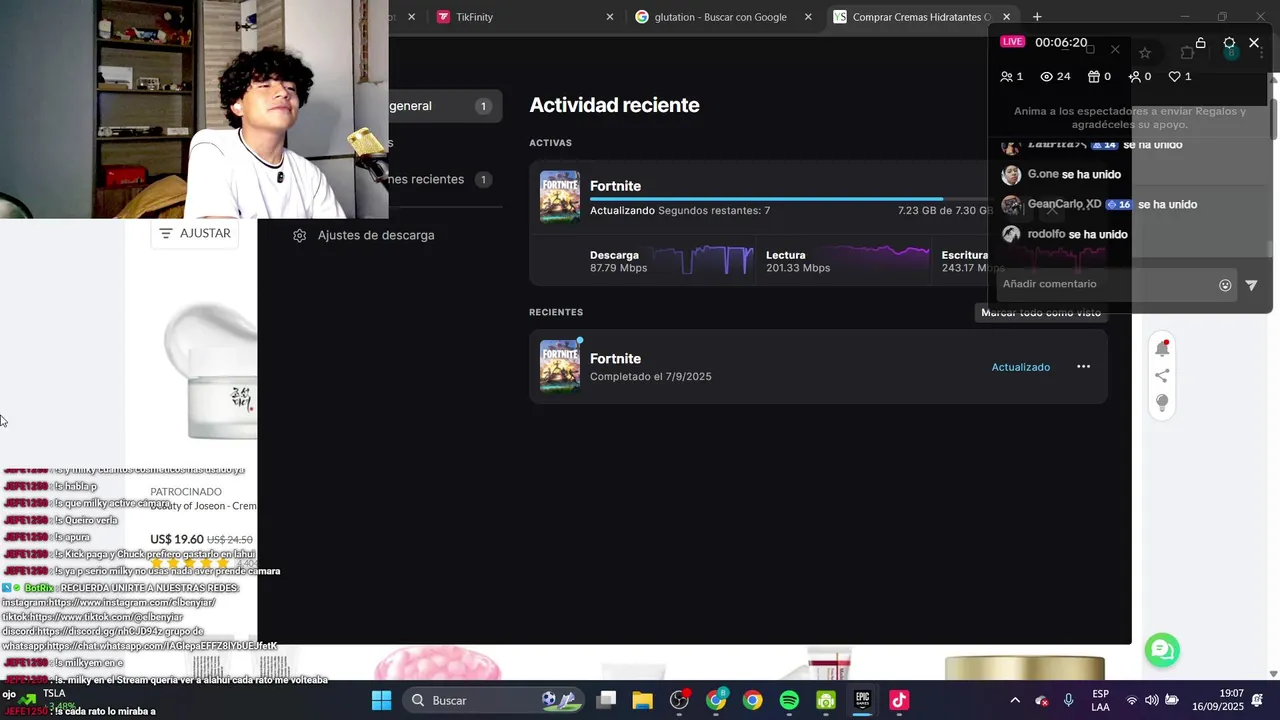The width and height of the screenshot is (1280, 720).
Task: Switch the ESP LAA keyboard language
Action: coord(1100,700)
